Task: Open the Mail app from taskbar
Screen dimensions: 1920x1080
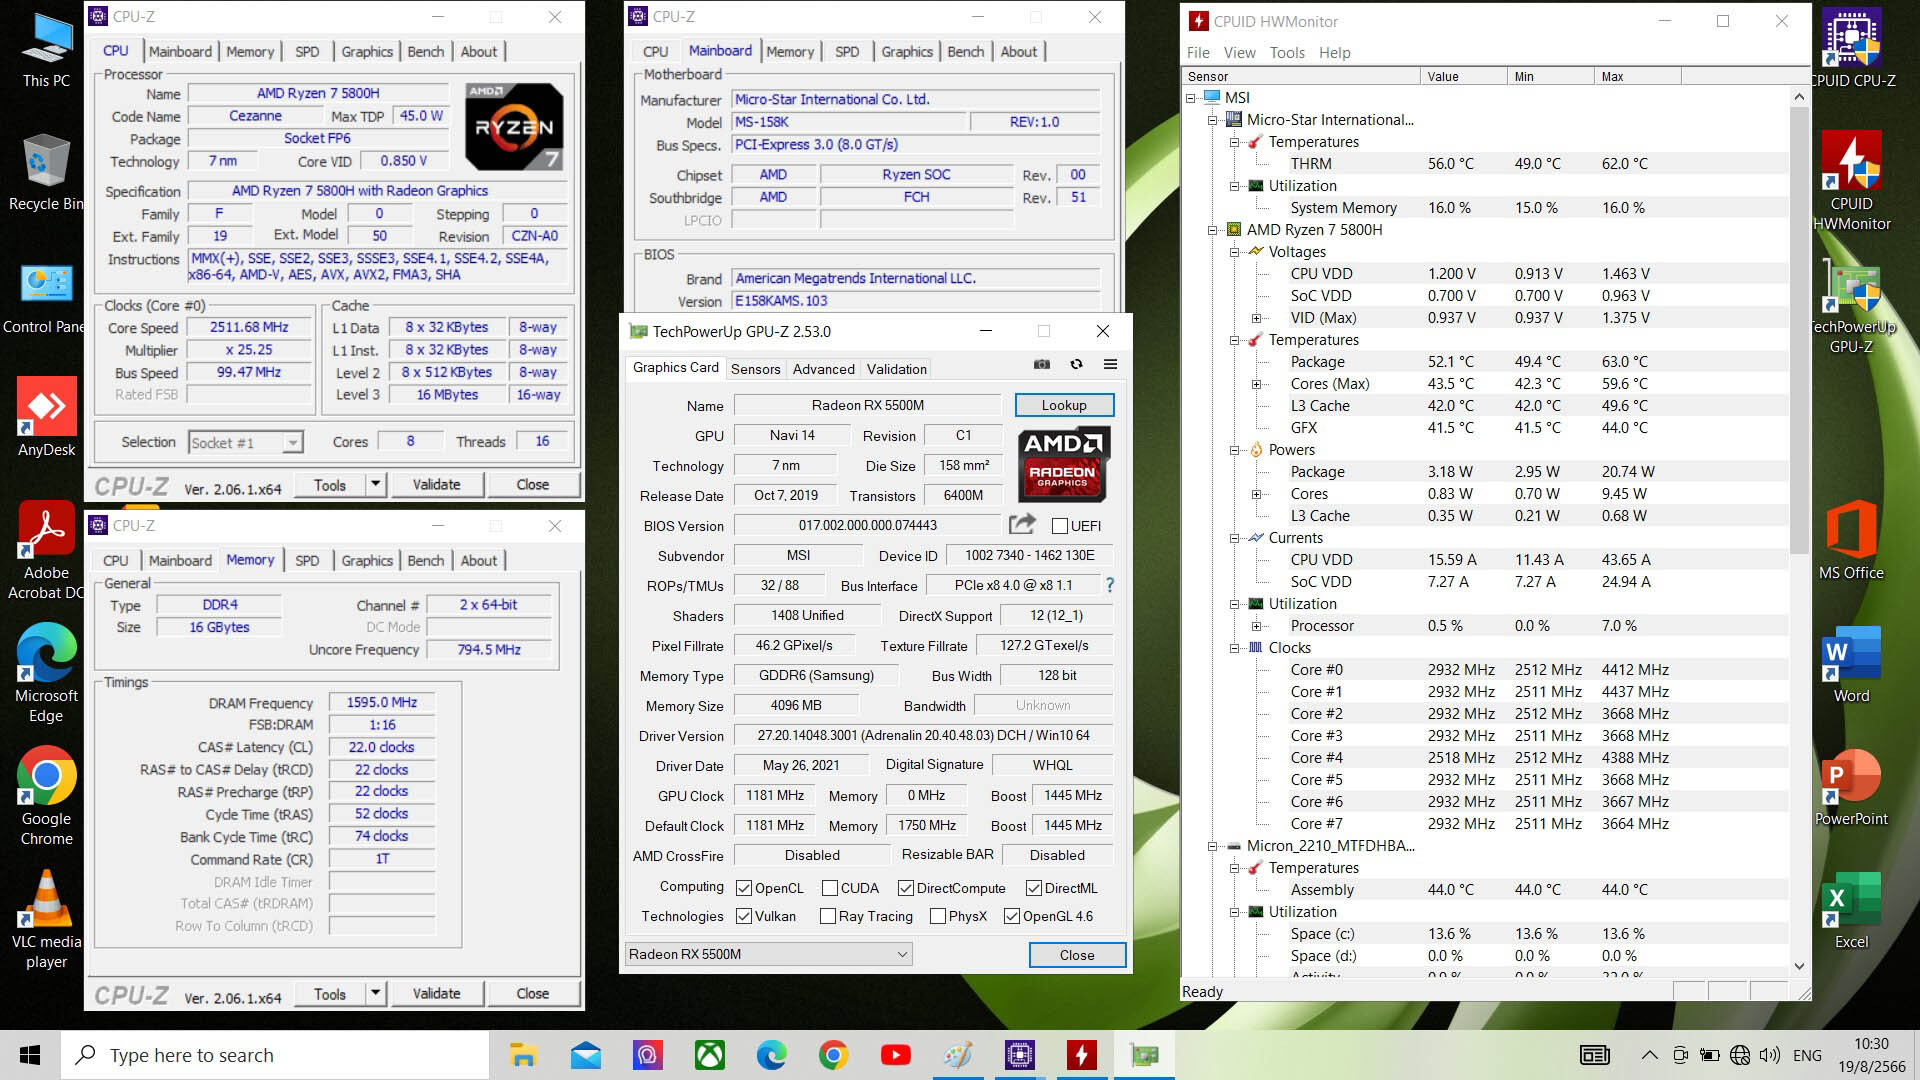Action: [585, 1055]
